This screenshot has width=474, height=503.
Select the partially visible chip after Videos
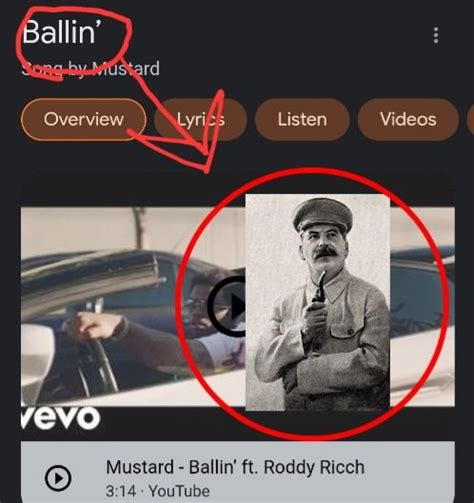point(471,119)
